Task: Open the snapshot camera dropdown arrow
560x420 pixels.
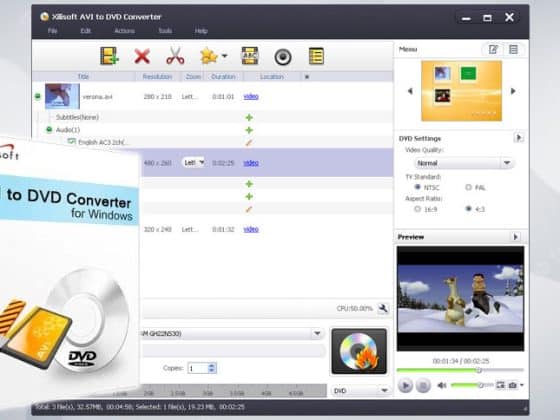Action: (522, 385)
